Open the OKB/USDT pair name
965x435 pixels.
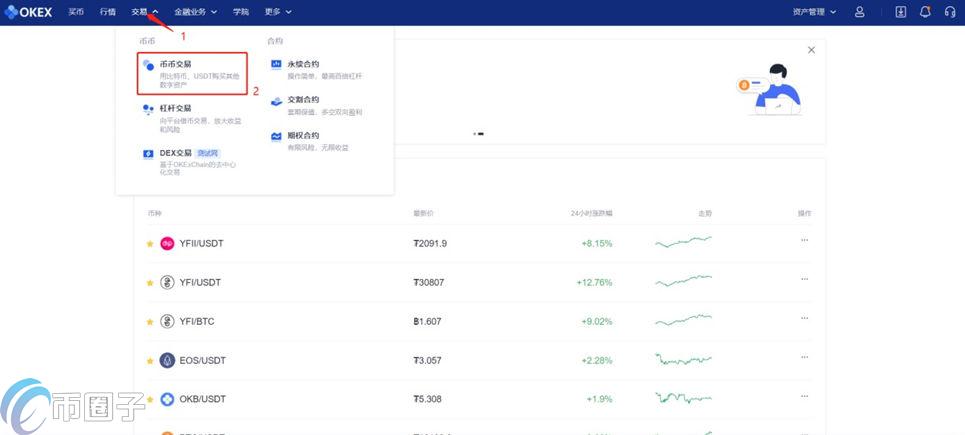[x=202, y=399]
